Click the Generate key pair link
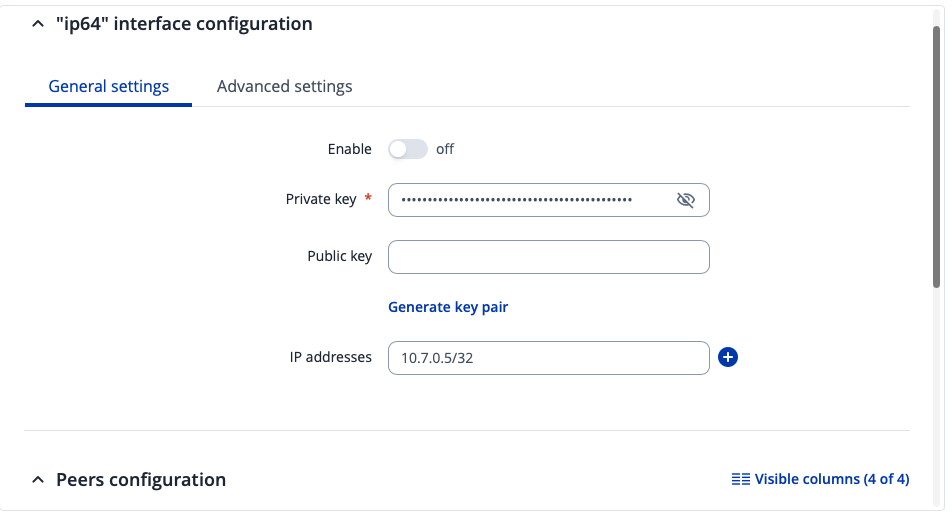This screenshot has height=519, width=952. pyautogui.click(x=448, y=307)
